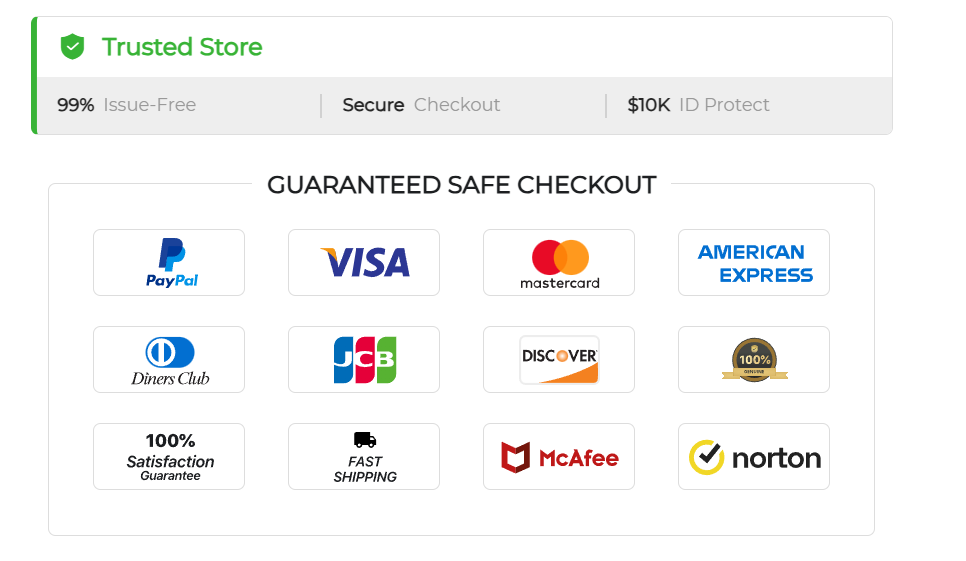Viewport: 966px width, 561px height.
Task: Choose the Discover card logo
Action: tap(559, 360)
